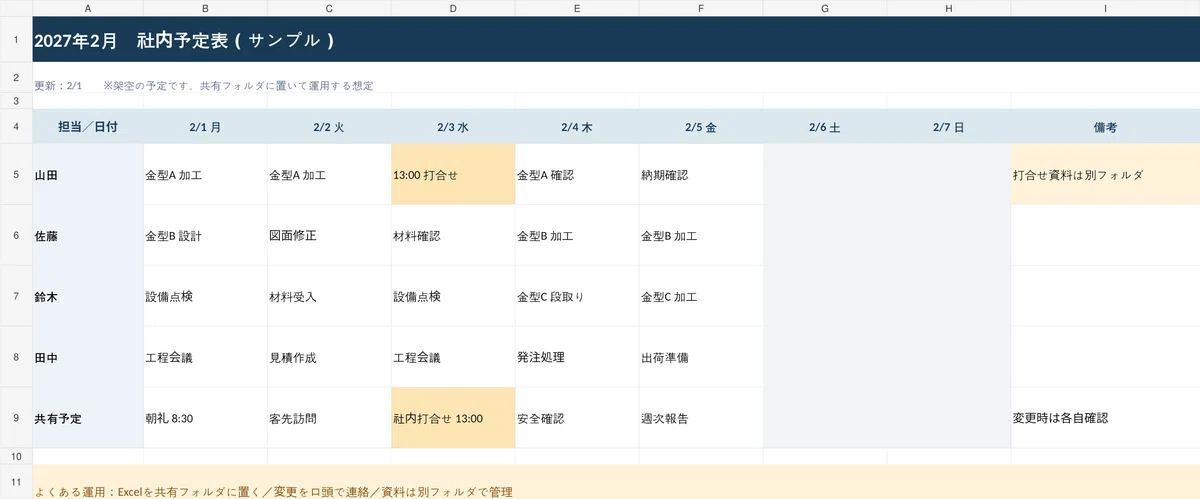Select column header F

tap(702, 8)
